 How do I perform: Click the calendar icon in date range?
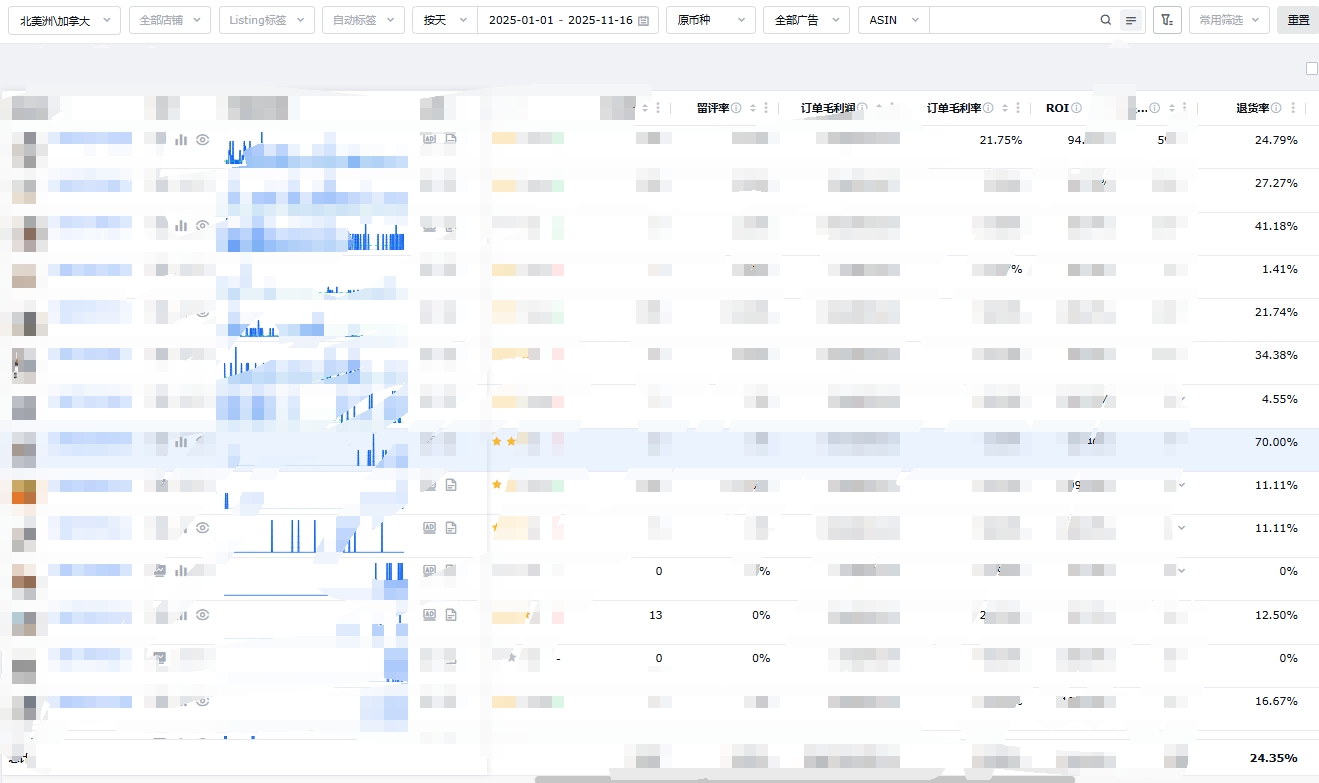[643, 20]
